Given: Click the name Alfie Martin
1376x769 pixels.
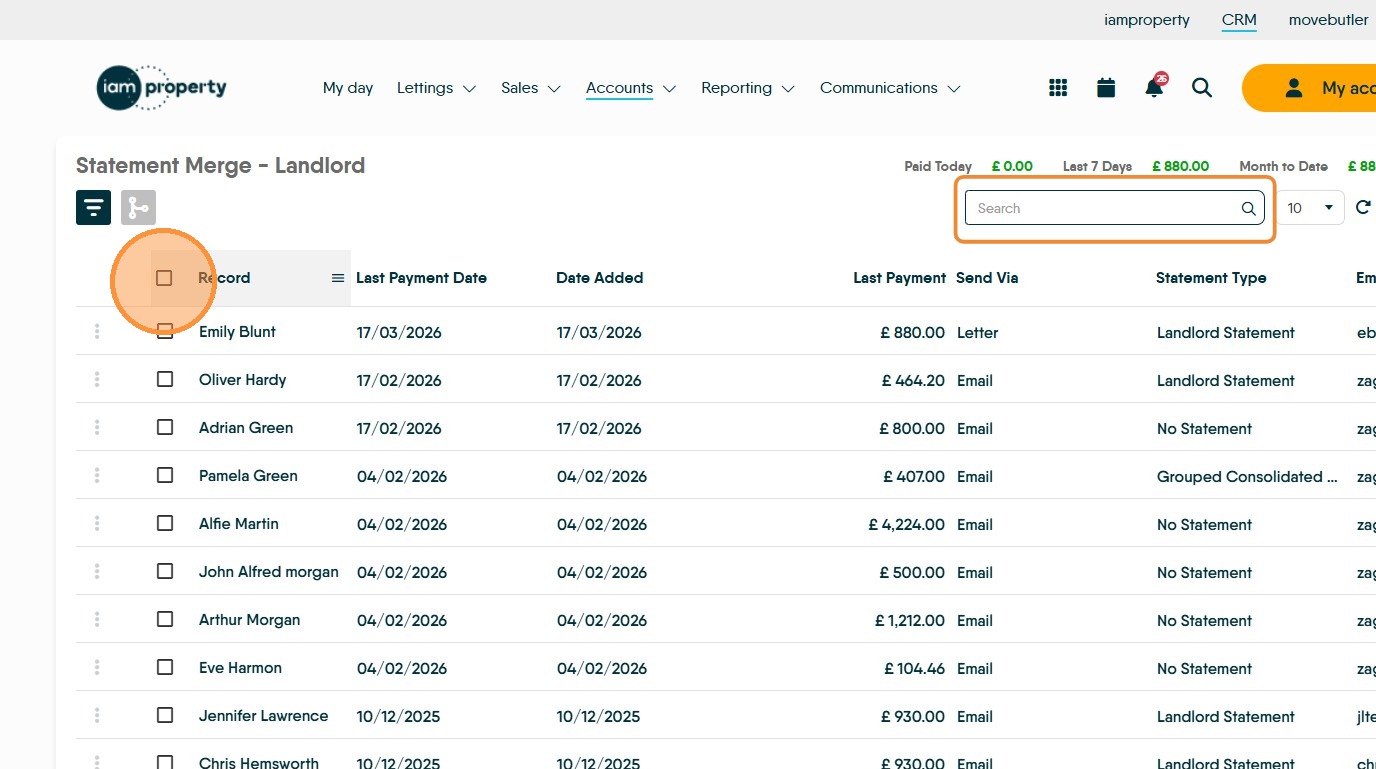Looking at the screenshot, I should click(x=239, y=524).
